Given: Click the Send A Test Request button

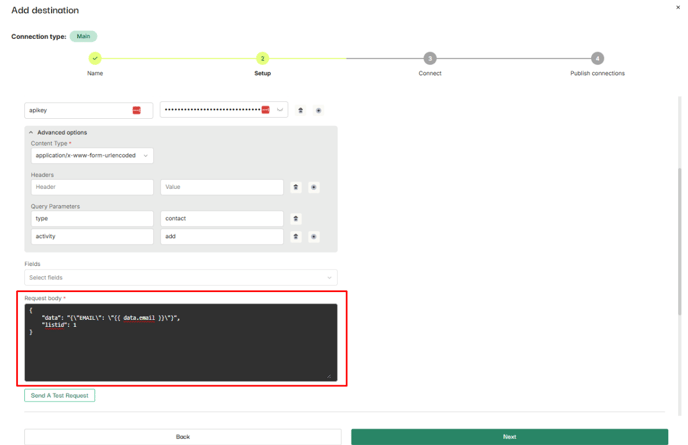Looking at the screenshot, I should coord(60,395).
